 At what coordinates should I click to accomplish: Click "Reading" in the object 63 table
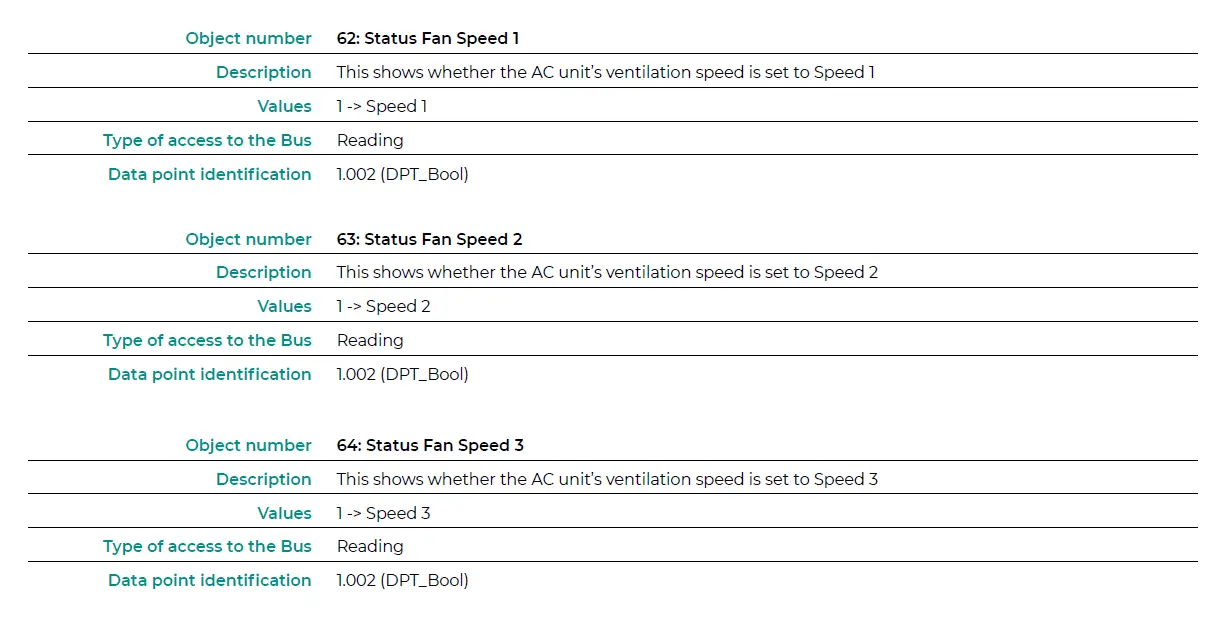pos(370,340)
